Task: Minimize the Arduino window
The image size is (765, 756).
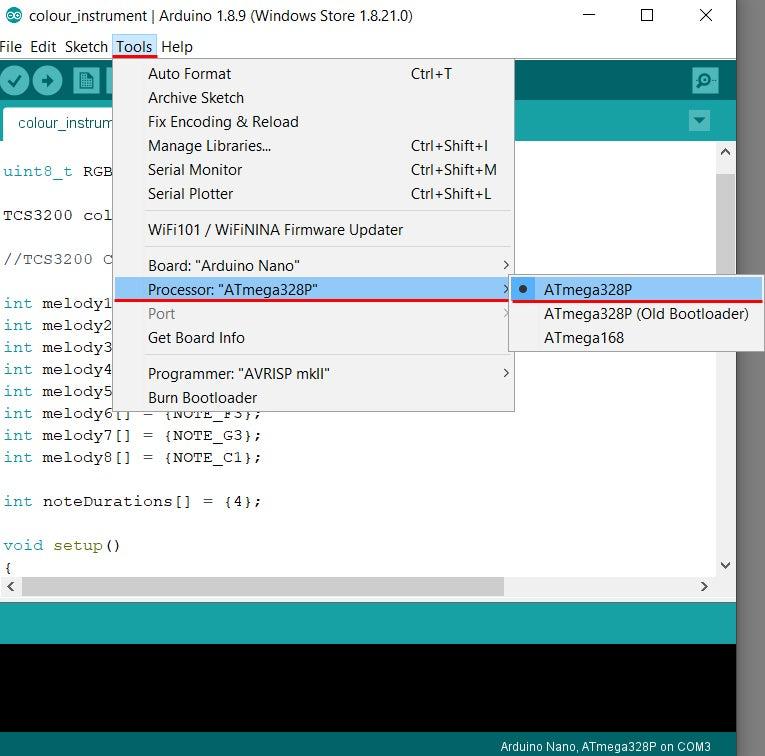Action: (x=589, y=15)
